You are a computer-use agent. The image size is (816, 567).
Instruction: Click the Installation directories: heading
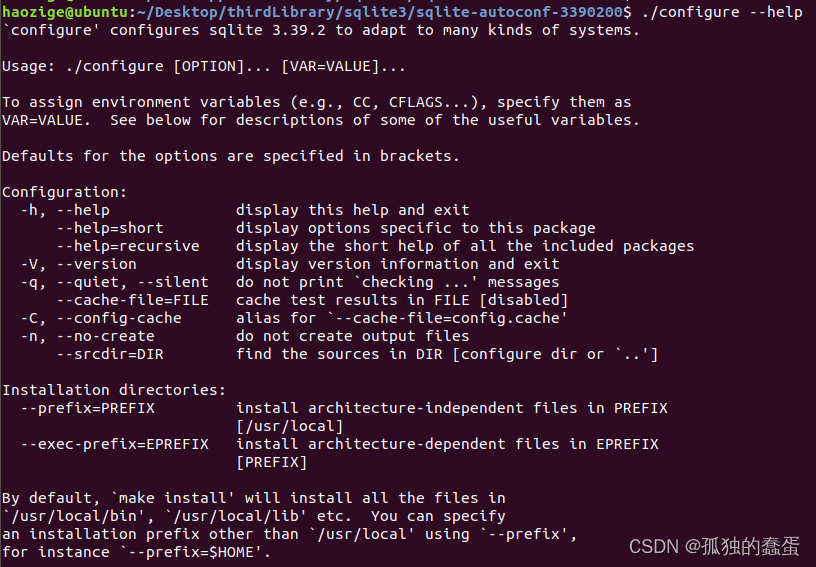114,390
